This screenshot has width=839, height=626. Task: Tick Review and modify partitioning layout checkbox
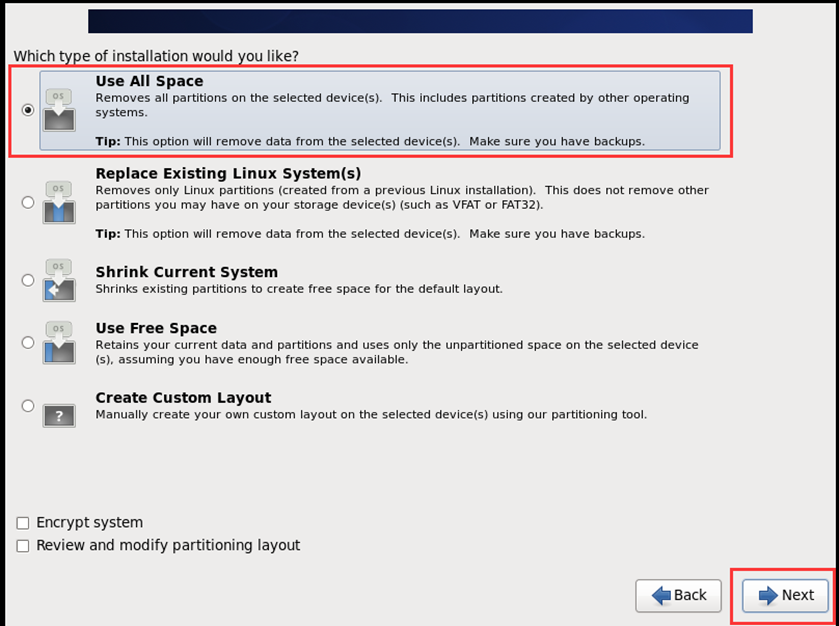23,546
